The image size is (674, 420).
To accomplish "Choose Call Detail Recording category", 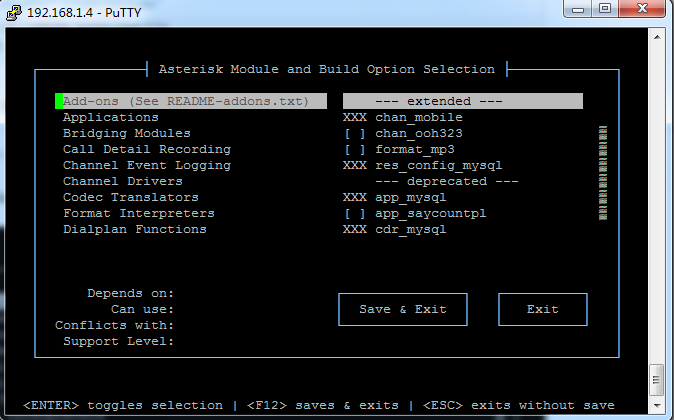I will [147, 149].
